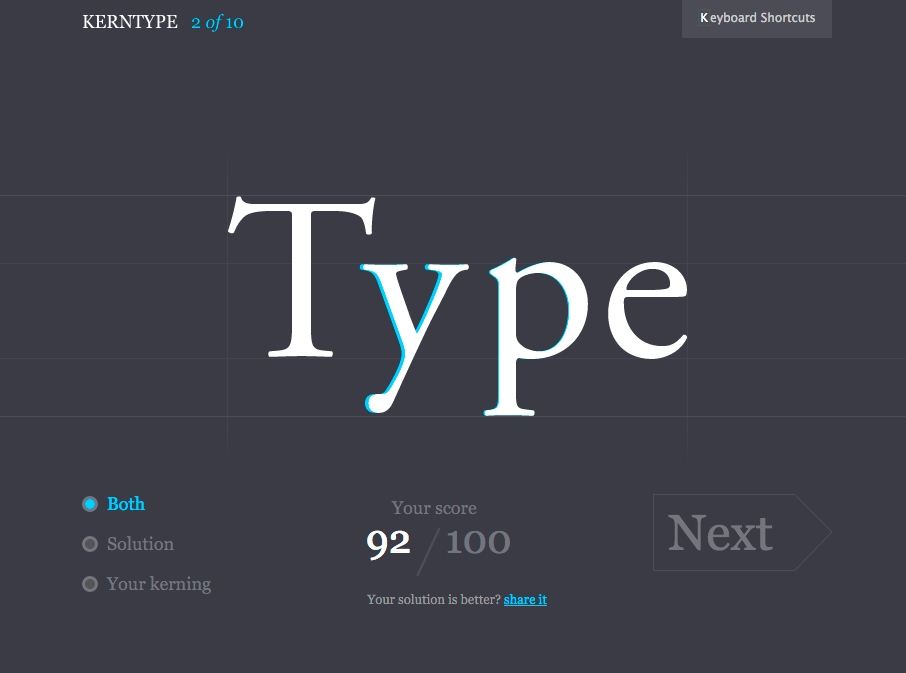The image size is (906, 673).
Task: Click the "Your solution is better?" text
Action: tap(433, 600)
